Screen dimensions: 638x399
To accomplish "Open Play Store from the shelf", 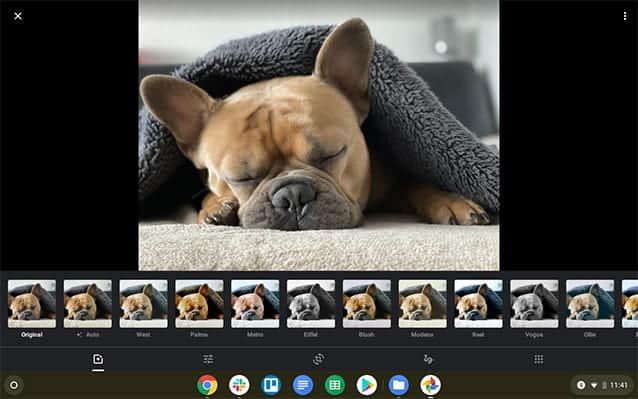I will [367, 385].
